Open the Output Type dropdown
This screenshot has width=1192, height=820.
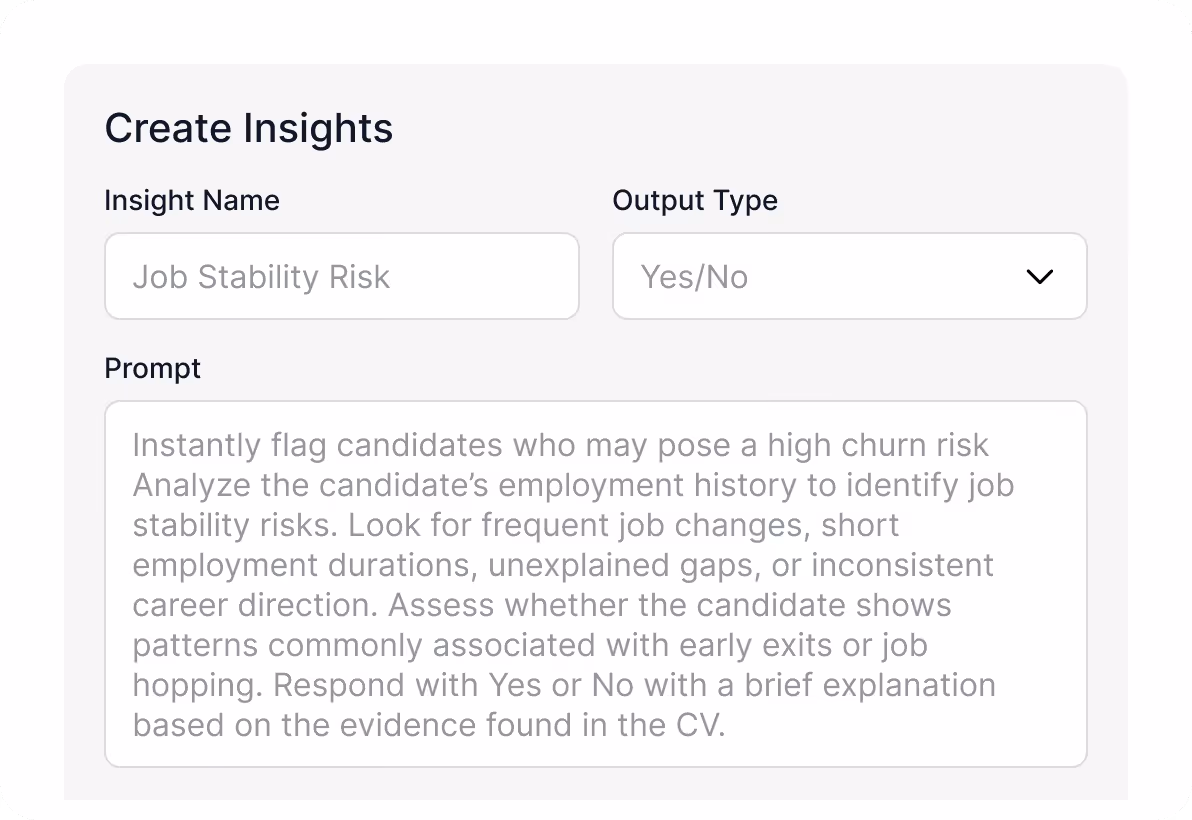tap(848, 277)
